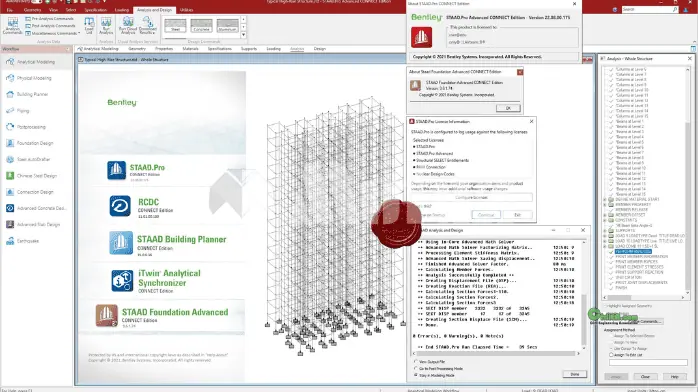Click the STAAD Foundation Advanced splash icon

(107, 315)
